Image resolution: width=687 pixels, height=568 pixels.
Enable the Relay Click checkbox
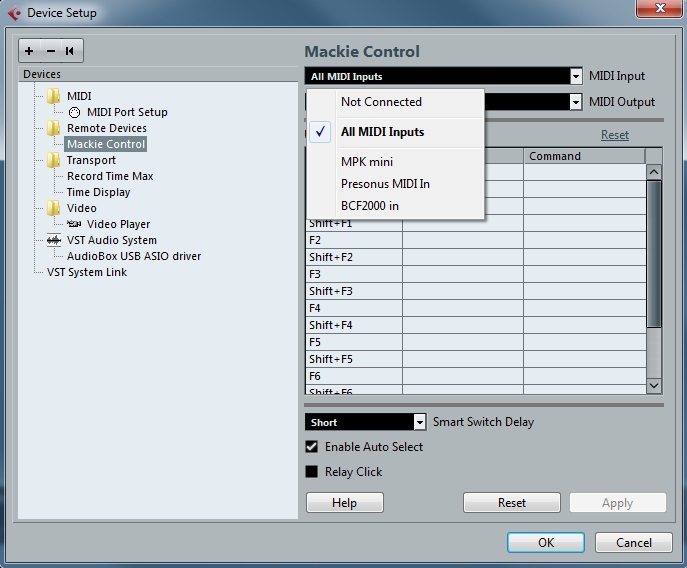pos(312,472)
